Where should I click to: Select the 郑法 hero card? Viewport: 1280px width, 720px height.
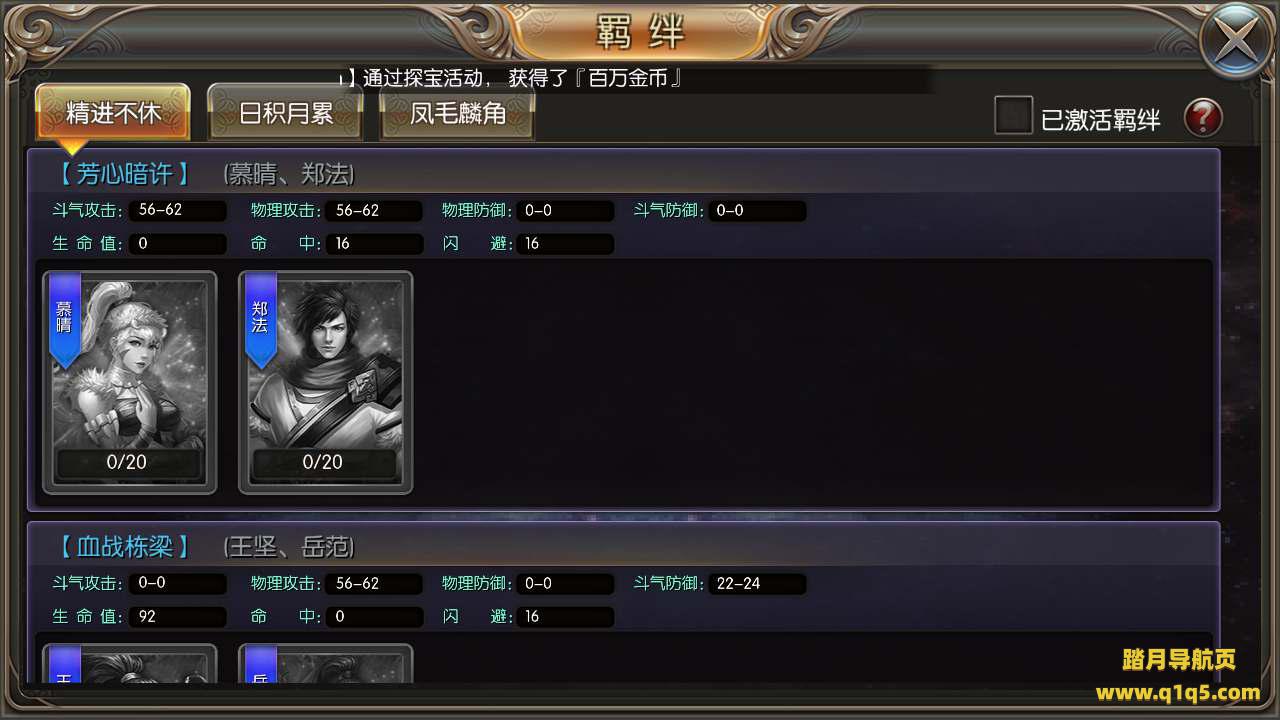coord(326,383)
